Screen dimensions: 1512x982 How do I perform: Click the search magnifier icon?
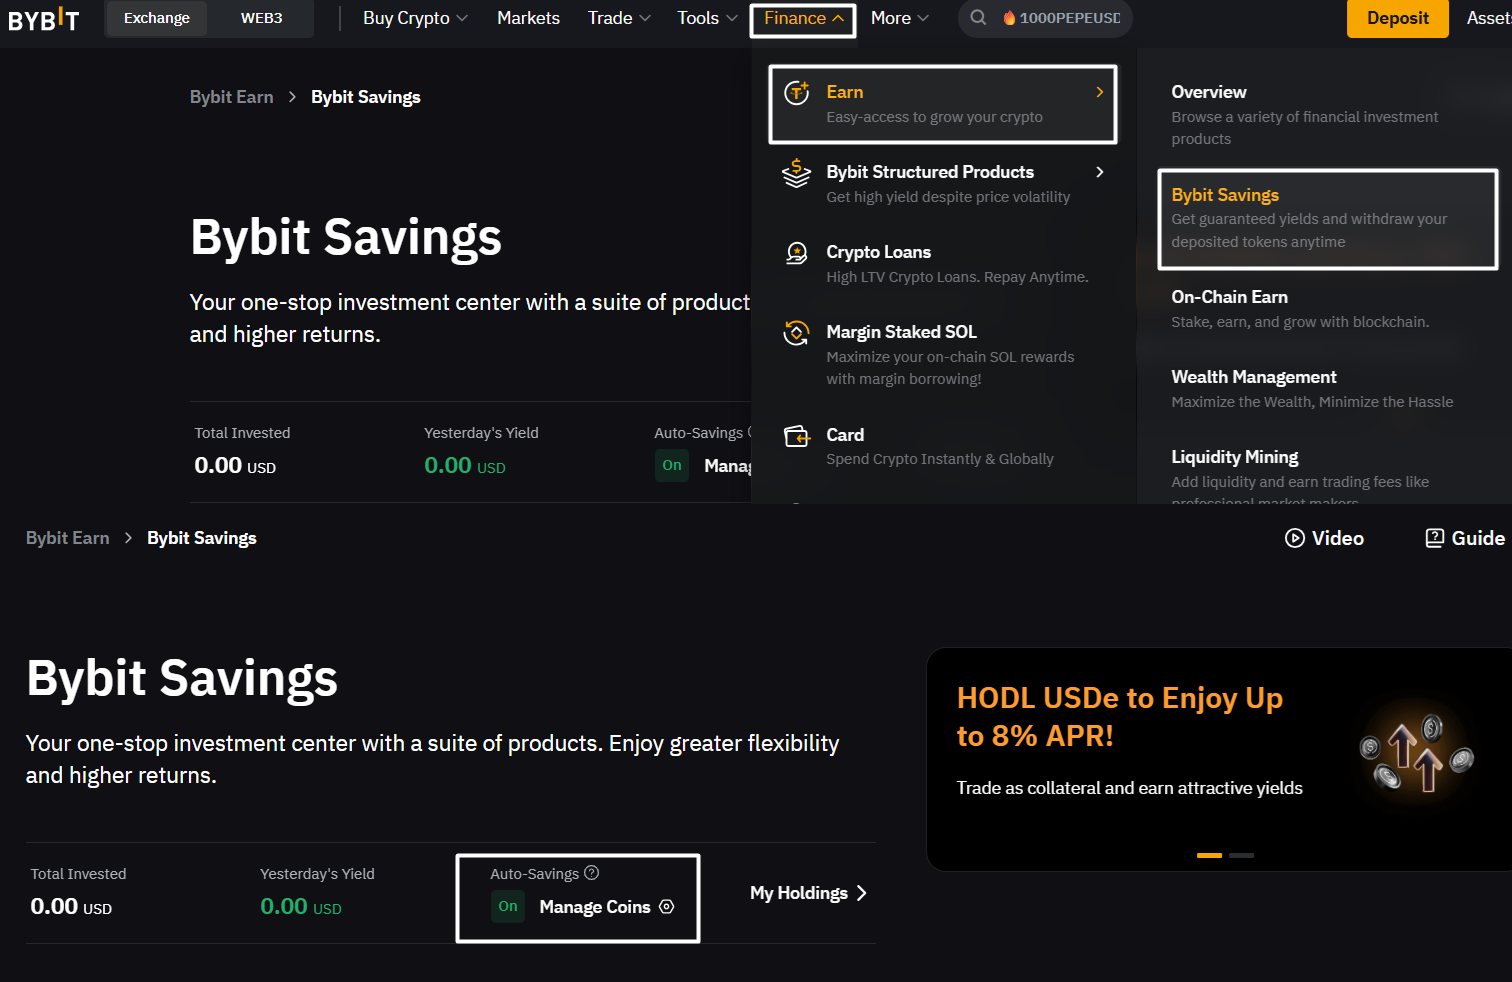pos(978,18)
